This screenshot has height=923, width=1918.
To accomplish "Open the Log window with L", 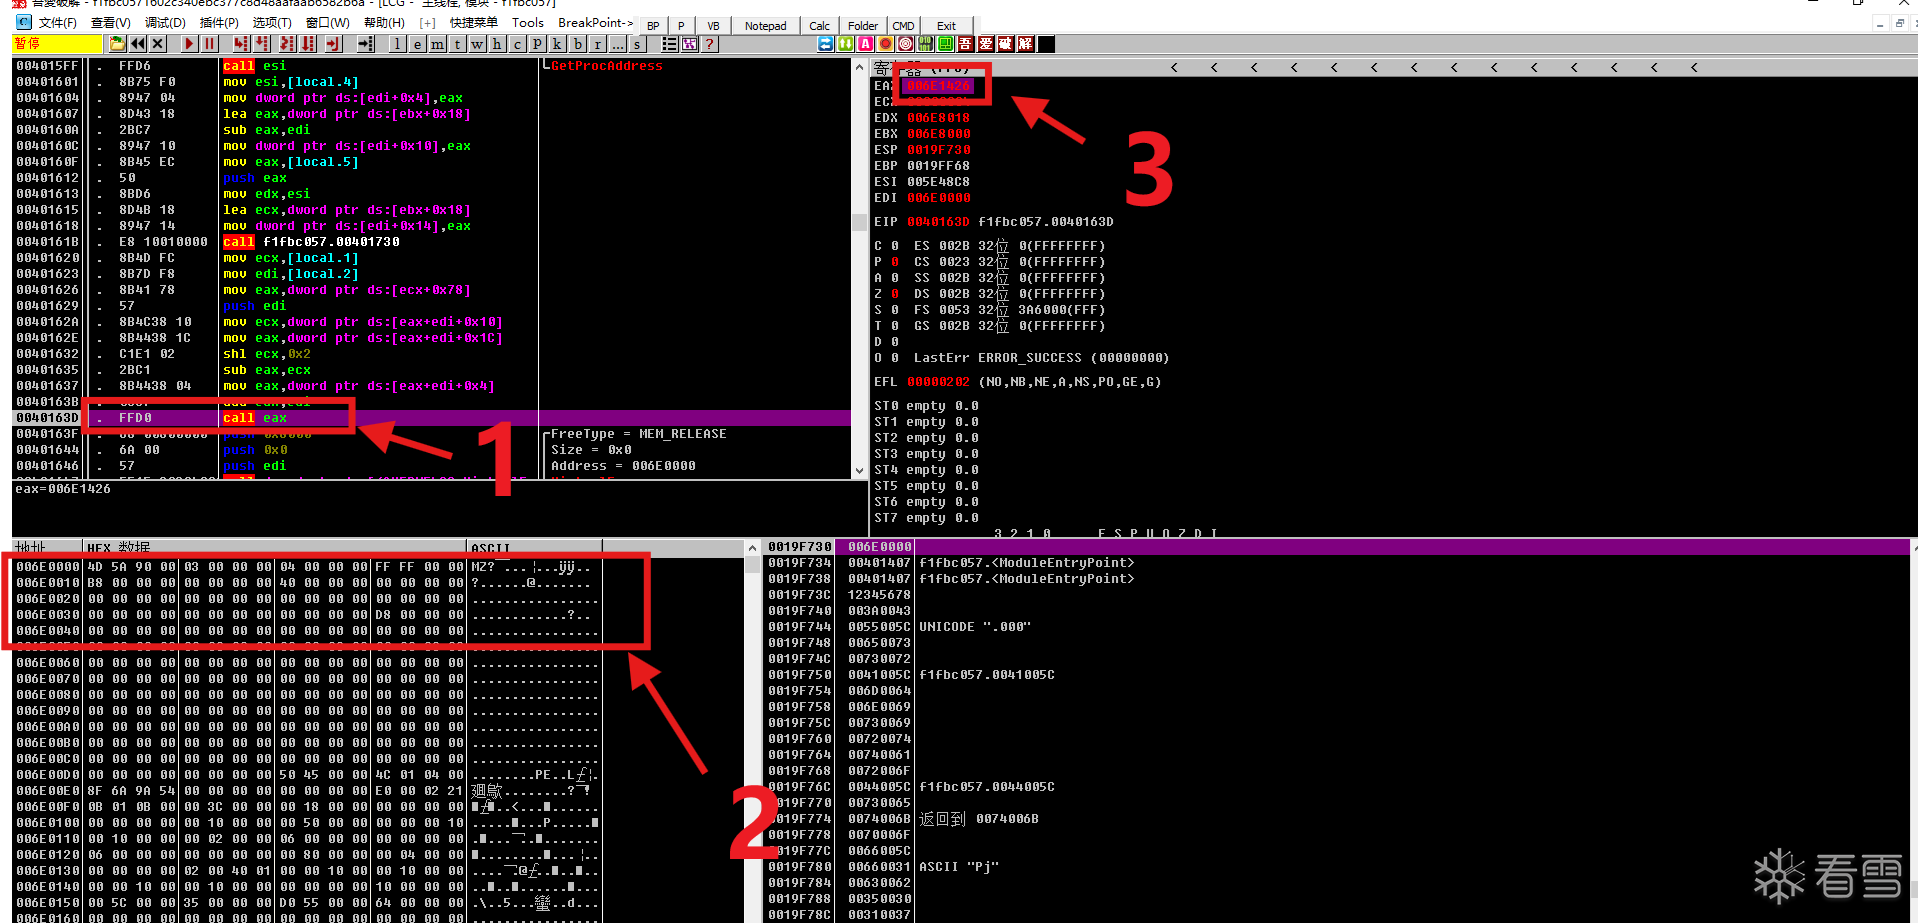I will [398, 44].
